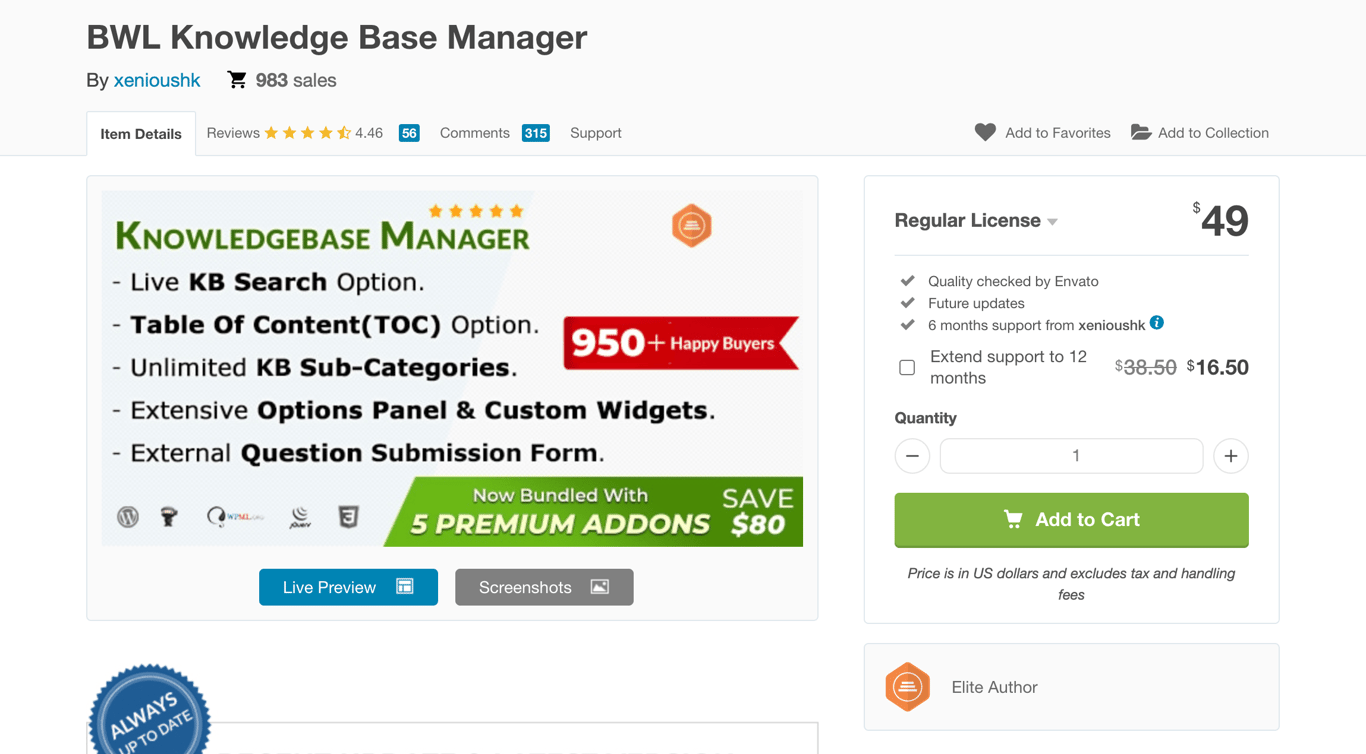1366x754 pixels.
Task: Enable the extend support to 12 months checkbox
Action: click(x=907, y=367)
